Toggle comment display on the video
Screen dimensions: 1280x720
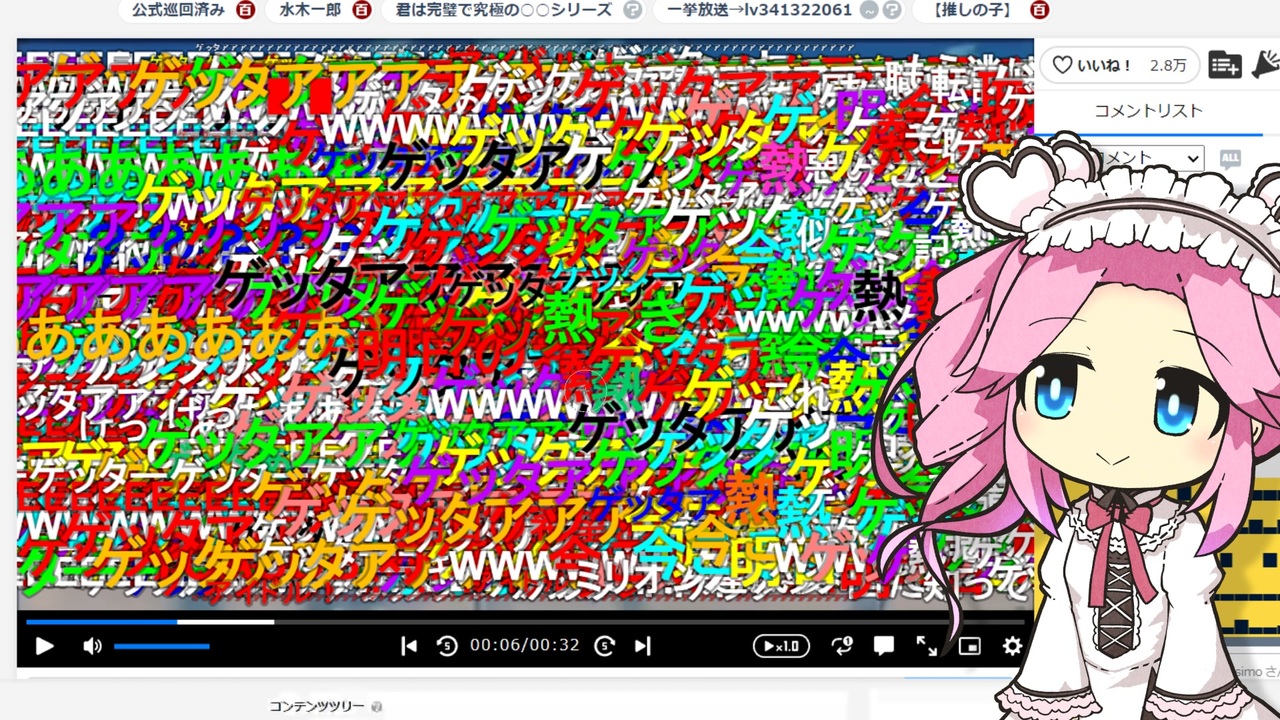(x=884, y=646)
